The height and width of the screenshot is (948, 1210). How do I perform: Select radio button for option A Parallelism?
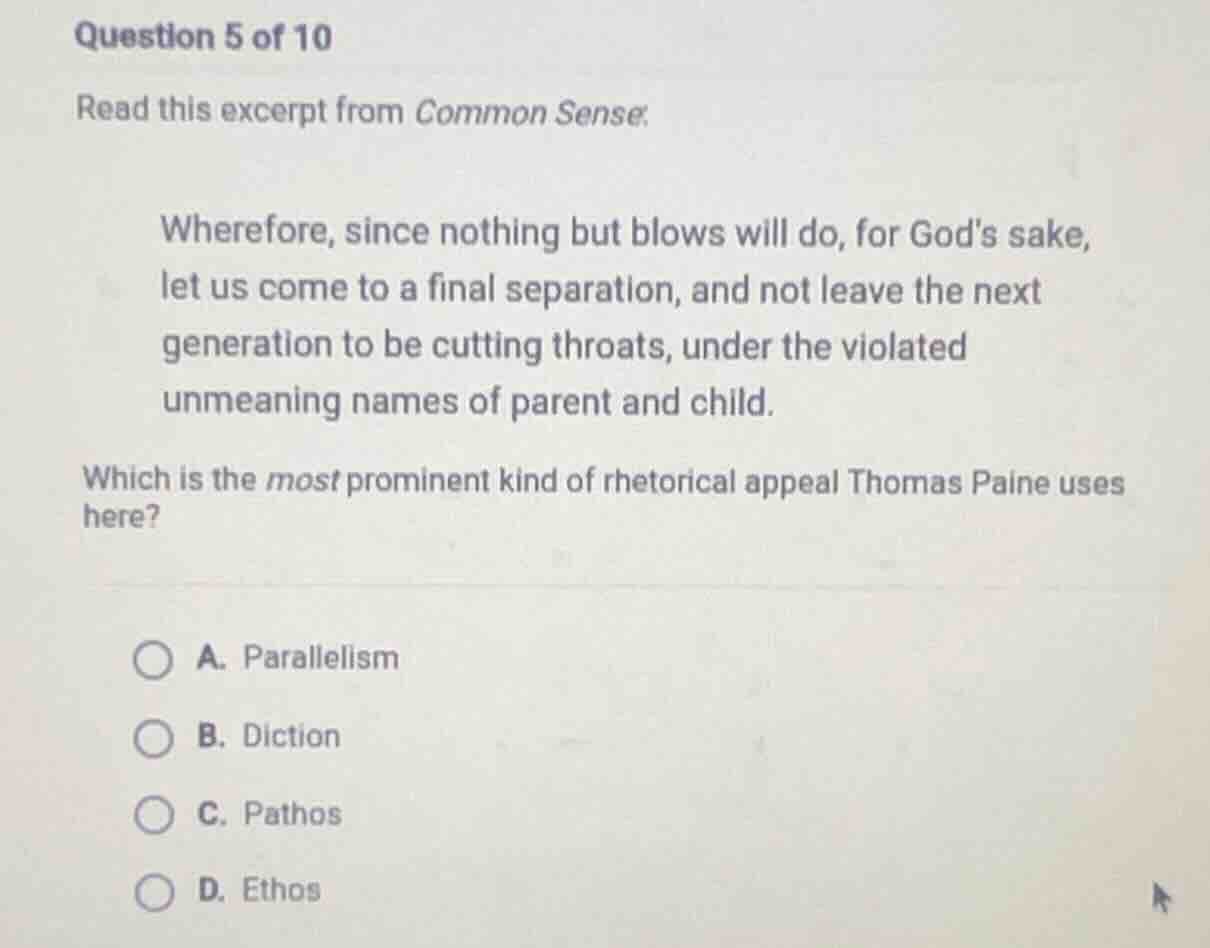[x=152, y=659]
